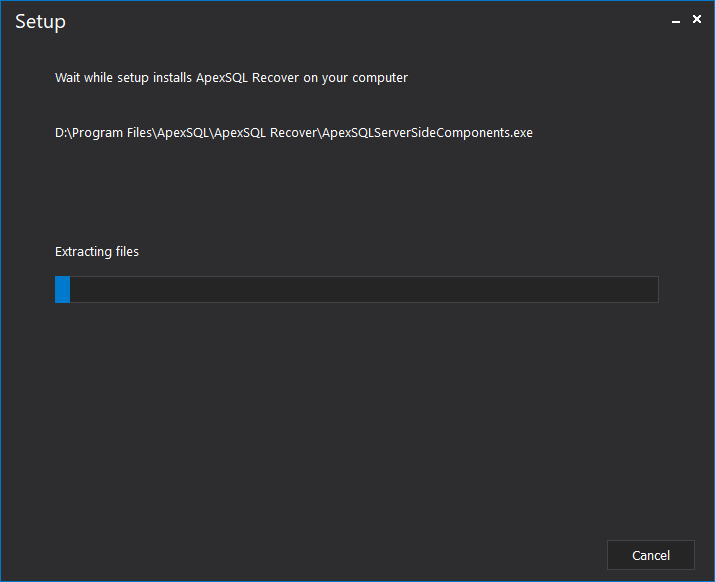Viewport: 715px width, 582px height.
Task: Click the "Setup" window title
Action: 40,22
